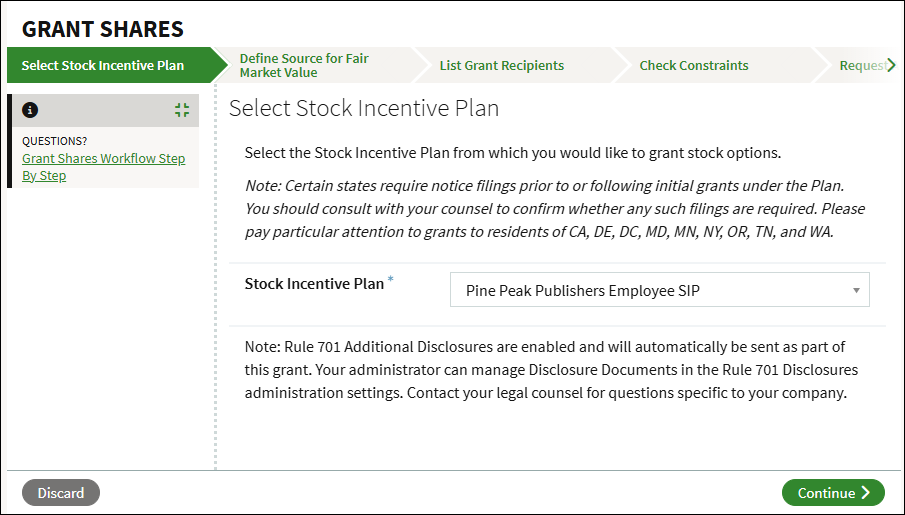This screenshot has height=515, width=905.
Task: Click the green Continue button
Action: 833,493
